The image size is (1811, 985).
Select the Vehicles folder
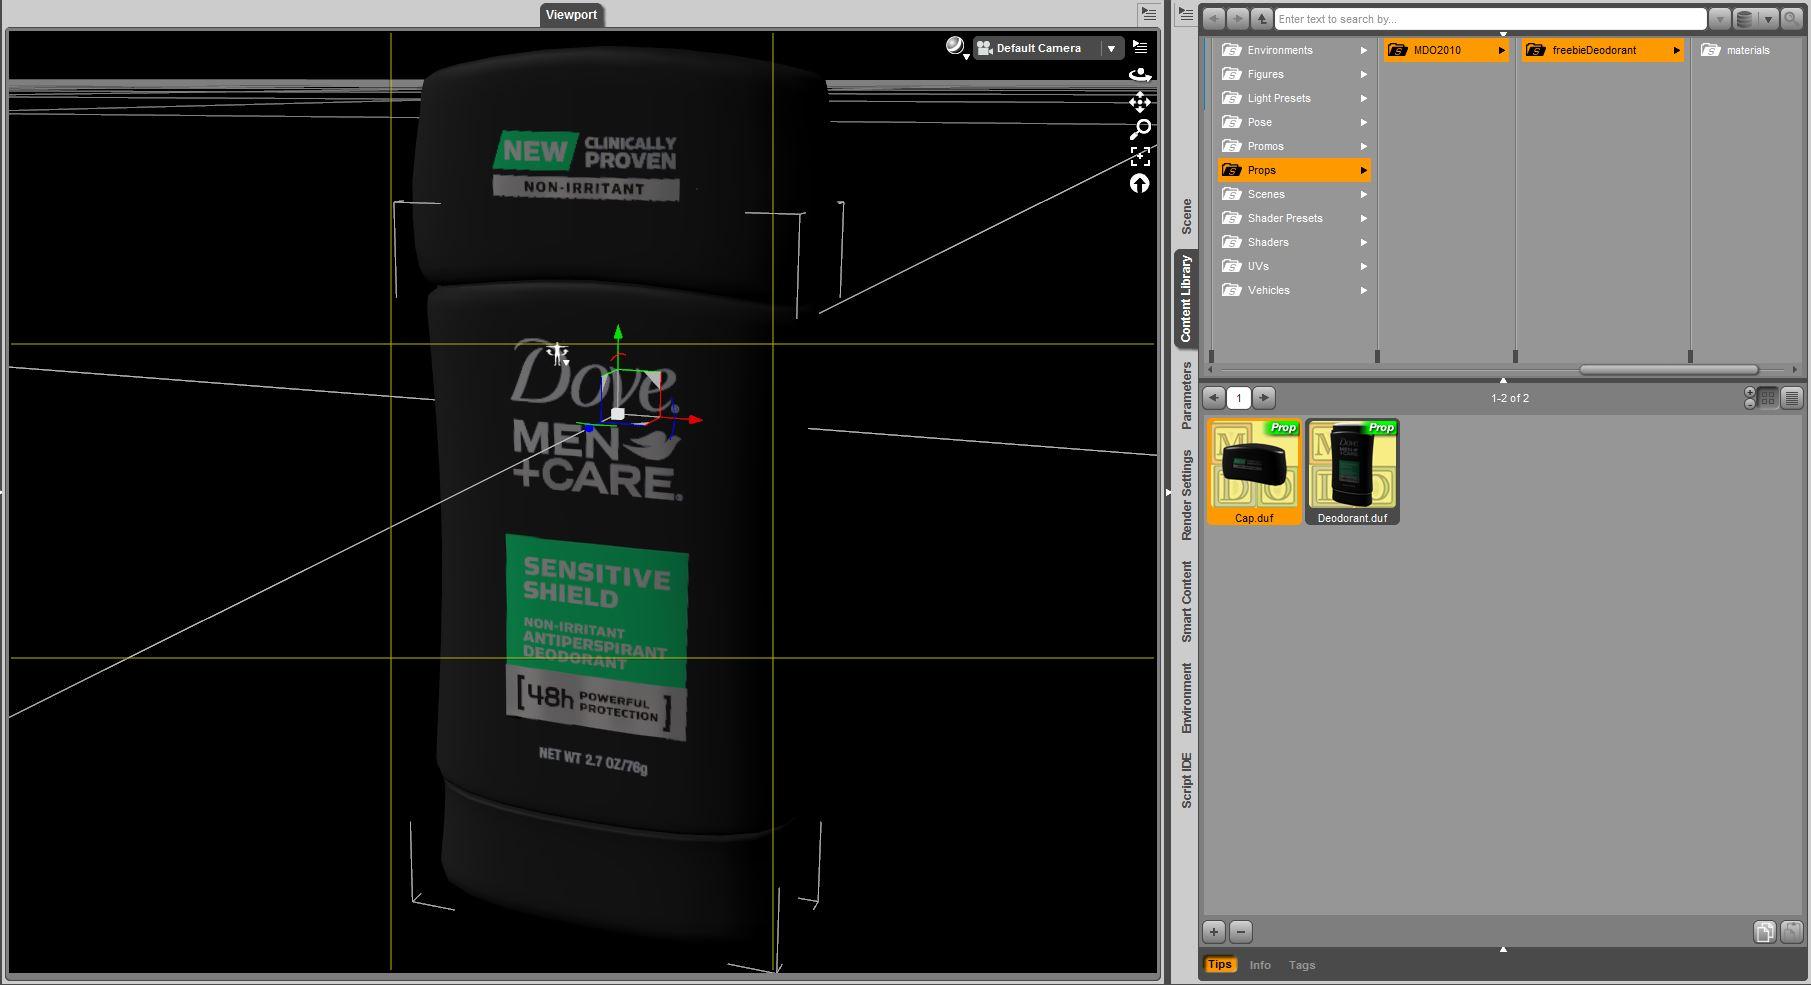tap(1294, 290)
